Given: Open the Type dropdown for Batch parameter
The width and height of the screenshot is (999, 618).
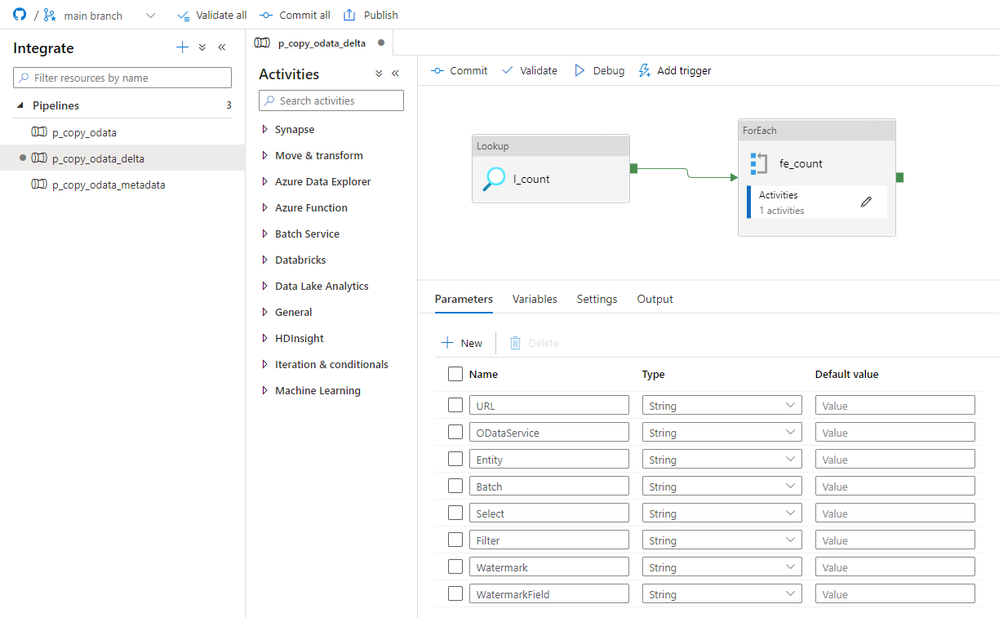Looking at the screenshot, I should click(x=721, y=486).
